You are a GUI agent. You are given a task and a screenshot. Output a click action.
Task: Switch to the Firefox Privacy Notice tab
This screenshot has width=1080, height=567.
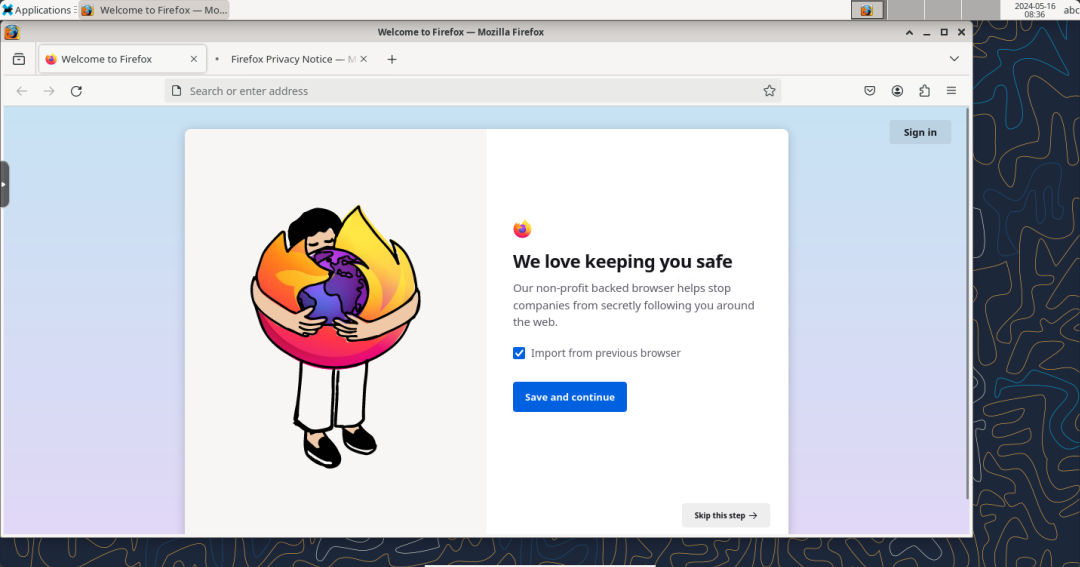292,59
